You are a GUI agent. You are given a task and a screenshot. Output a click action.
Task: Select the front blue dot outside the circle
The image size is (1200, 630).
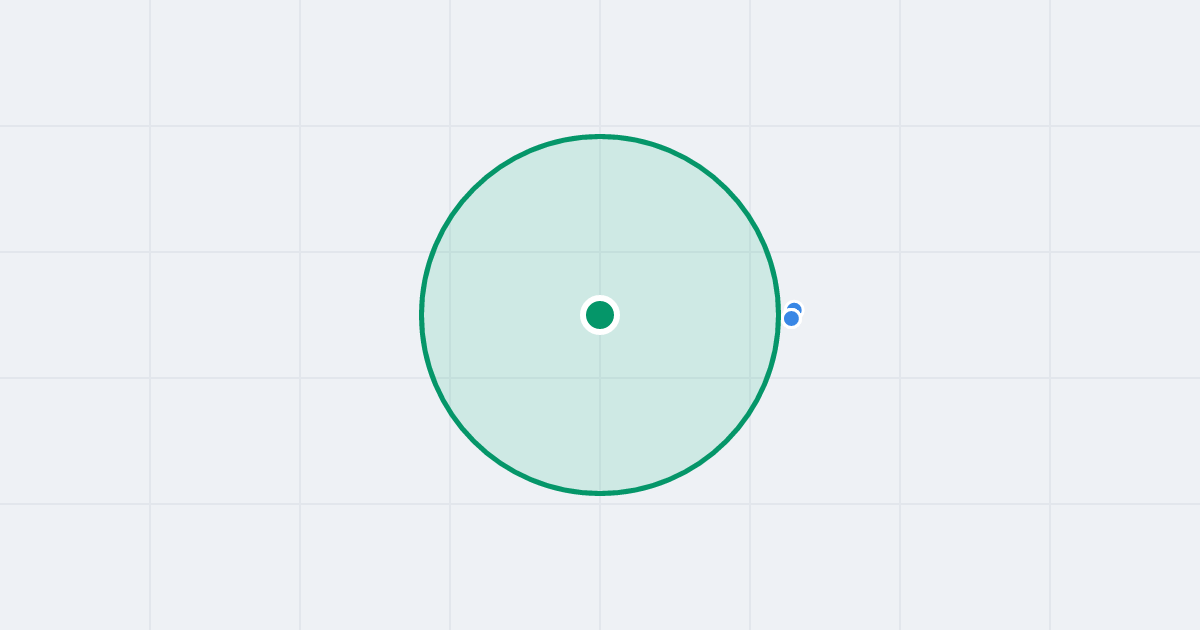(791, 319)
